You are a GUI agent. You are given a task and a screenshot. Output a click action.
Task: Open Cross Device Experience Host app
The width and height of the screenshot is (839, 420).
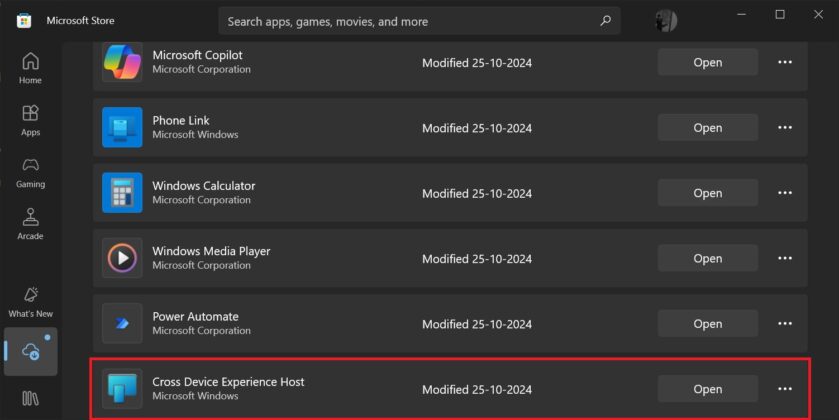click(x=707, y=389)
